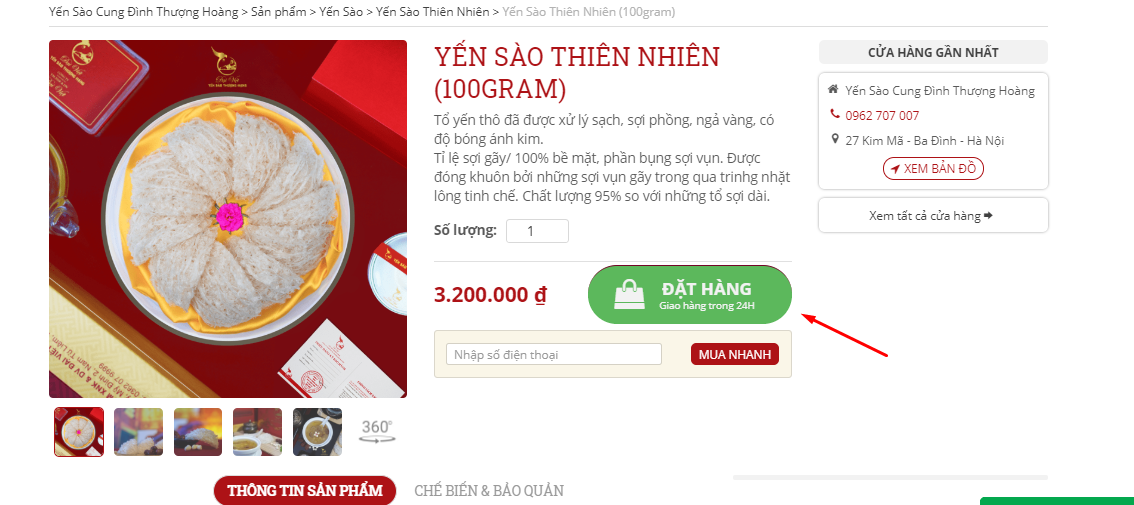This screenshot has height=505, width=1134.
Task: Click the map pin icon by 27 Kim Mã
Action: click(x=835, y=139)
